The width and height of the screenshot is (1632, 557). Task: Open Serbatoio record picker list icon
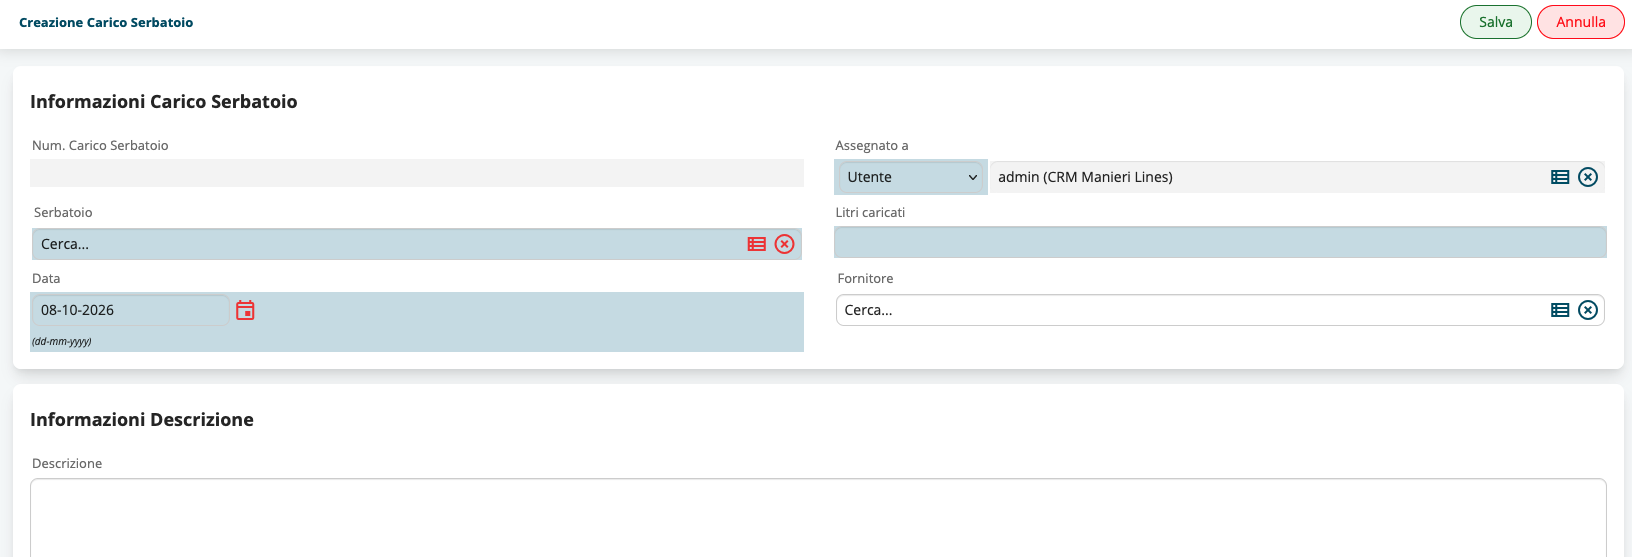point(757,244)
